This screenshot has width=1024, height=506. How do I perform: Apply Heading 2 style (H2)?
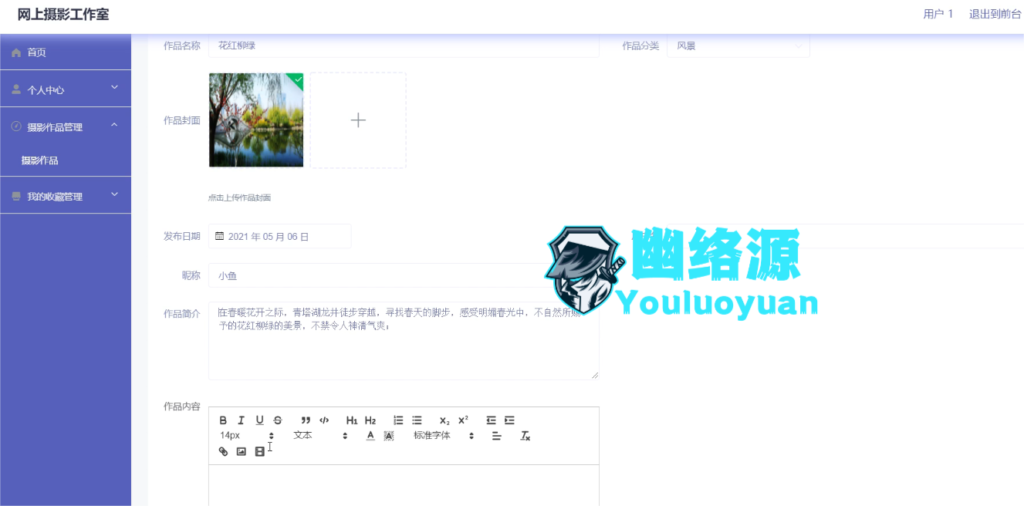click(x=370, y=420)
